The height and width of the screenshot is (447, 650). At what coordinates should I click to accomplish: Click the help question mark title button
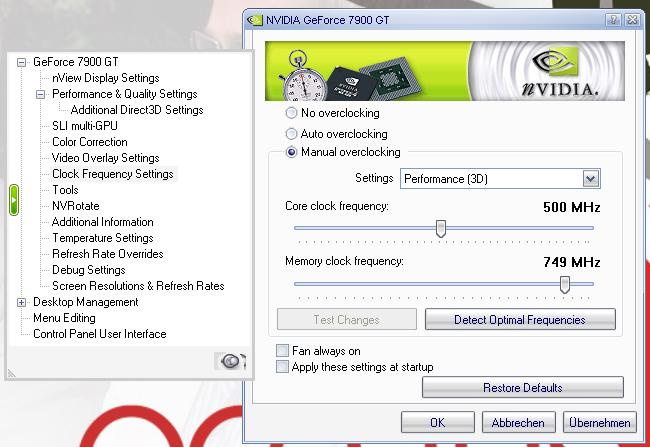pos(613,19)
